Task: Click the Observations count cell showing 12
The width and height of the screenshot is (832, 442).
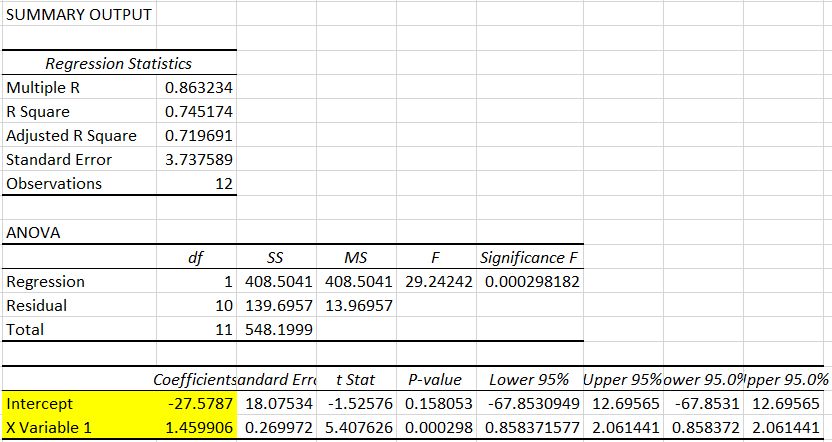Action: pos(223,184)
